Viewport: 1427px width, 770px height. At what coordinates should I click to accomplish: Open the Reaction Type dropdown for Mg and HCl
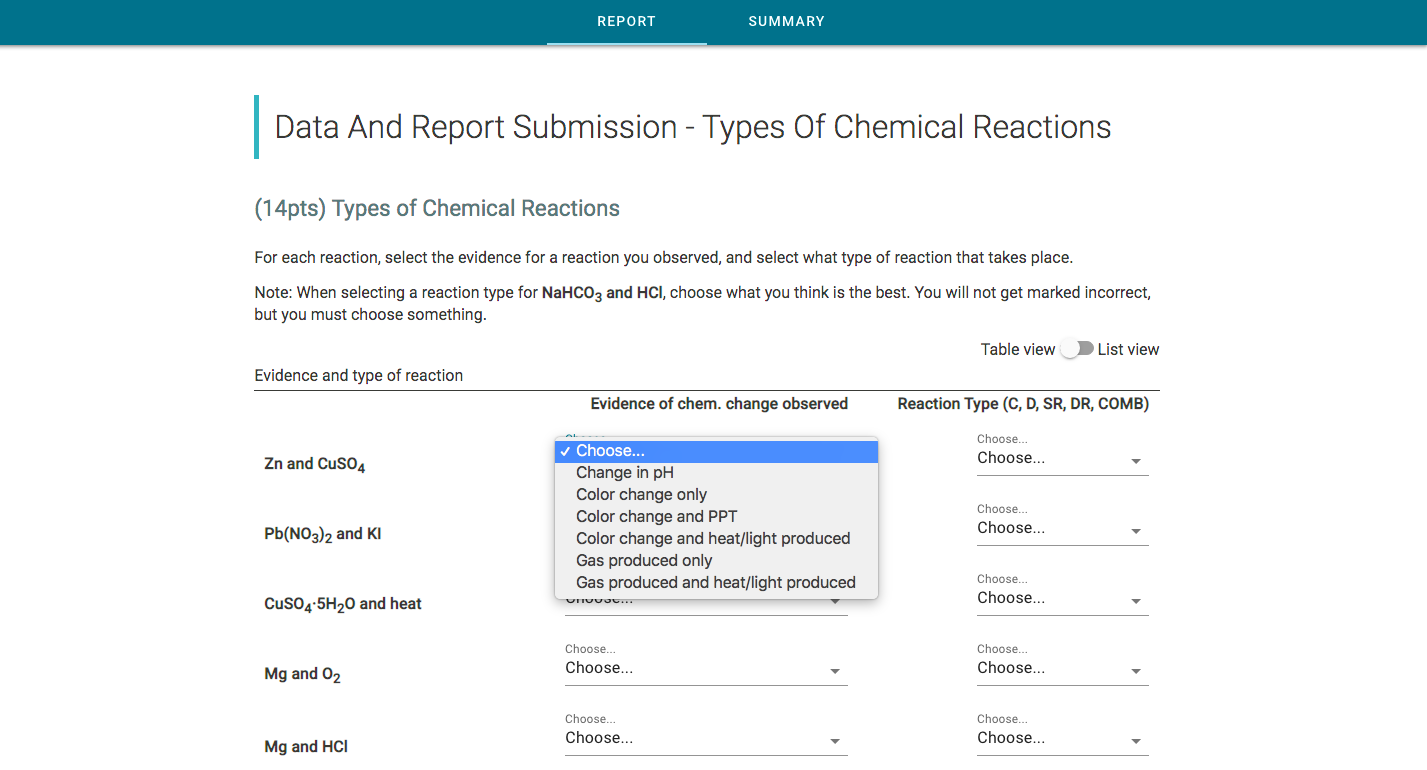[1062, 738]
